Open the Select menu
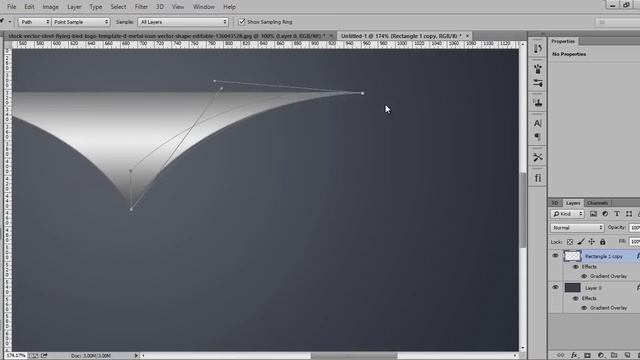The height and width of the screenshot is (360, 640). pyautogui.click(x=118, y=7)
